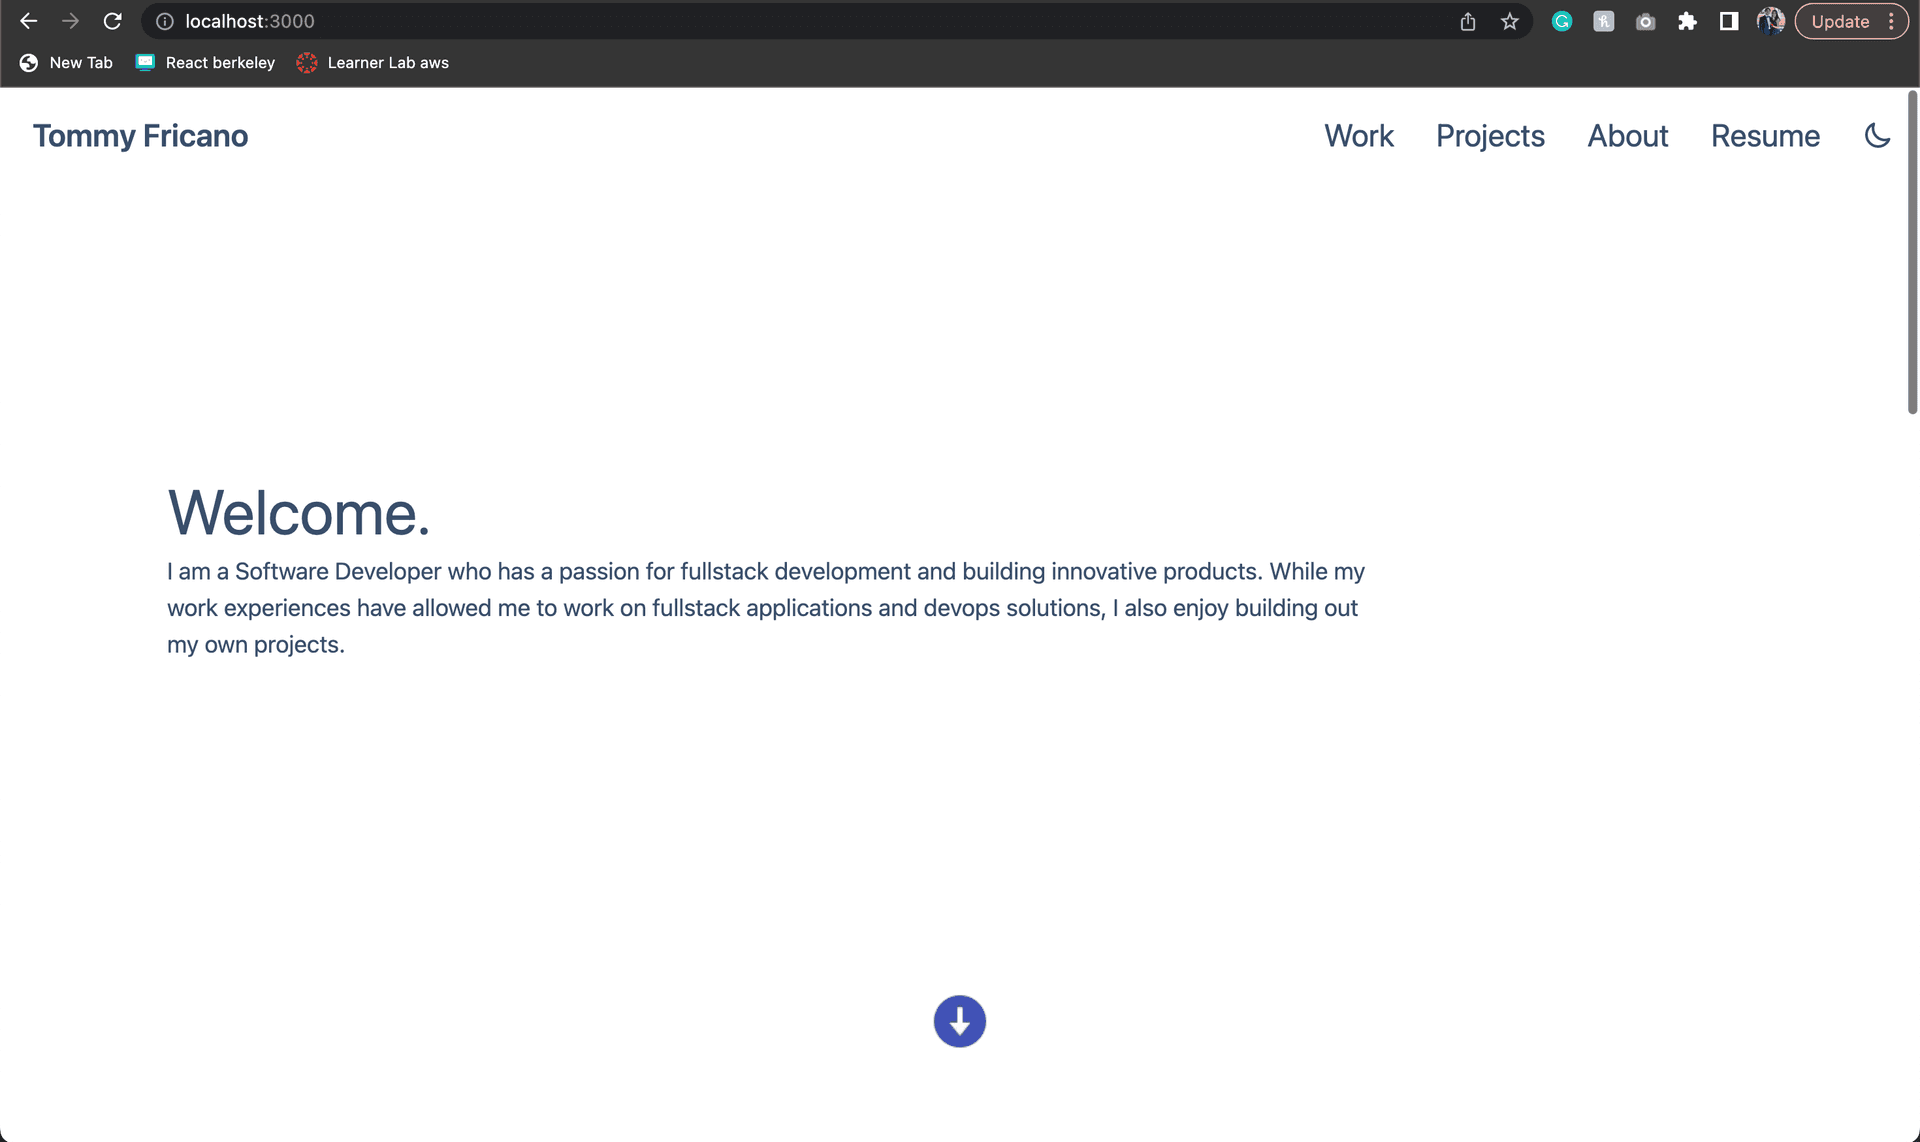Open the Chrome profile avatar
Viewport: 1920px width, 1142px height.
tap(1771, 21)
